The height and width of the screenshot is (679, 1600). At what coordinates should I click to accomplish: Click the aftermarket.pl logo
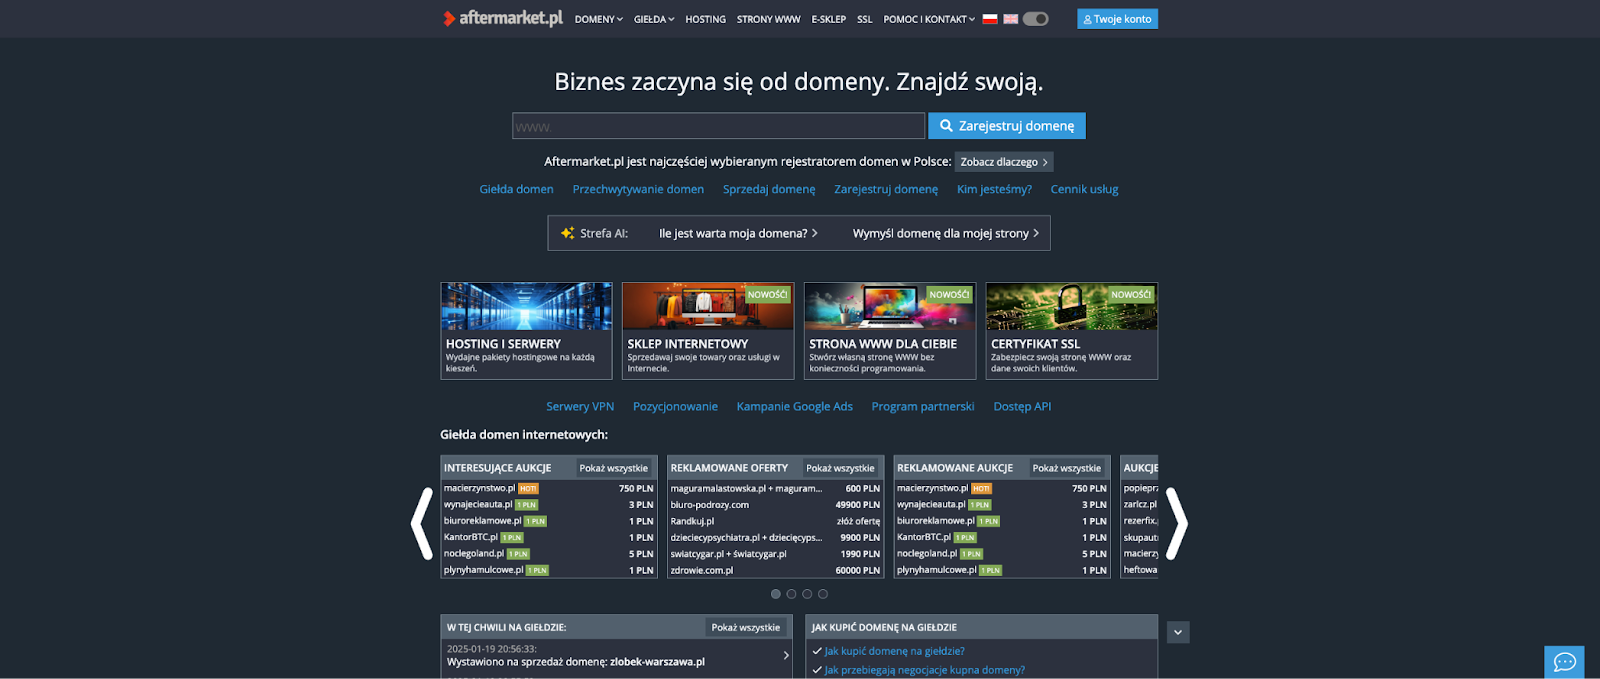(503, 18)
